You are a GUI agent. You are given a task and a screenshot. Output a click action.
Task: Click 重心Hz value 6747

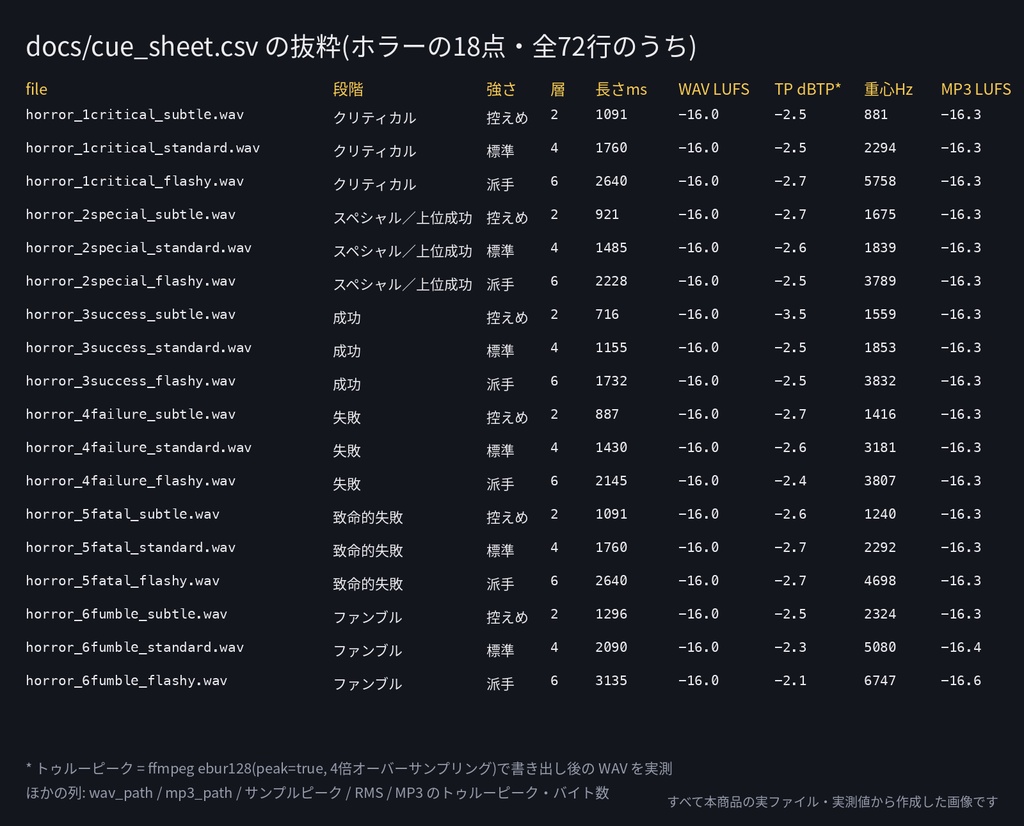(880, 680)
